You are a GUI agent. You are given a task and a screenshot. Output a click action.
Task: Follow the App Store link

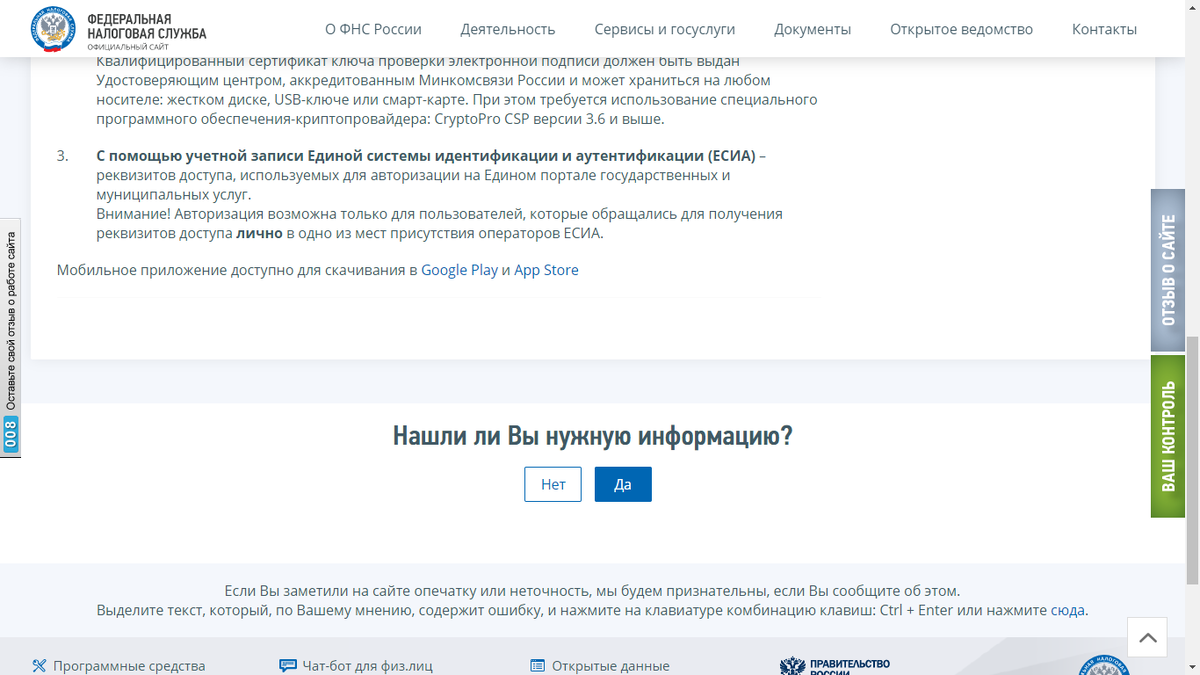[x=546, y=269]
